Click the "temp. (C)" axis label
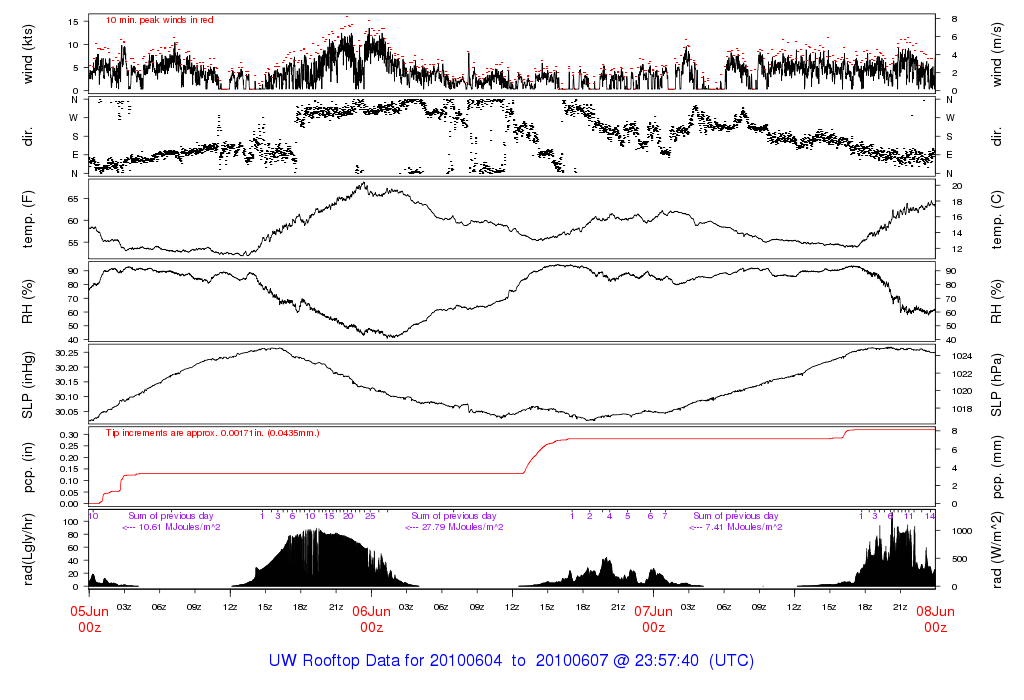Viewport: 1024px width, 700px height. pos(997,220)
